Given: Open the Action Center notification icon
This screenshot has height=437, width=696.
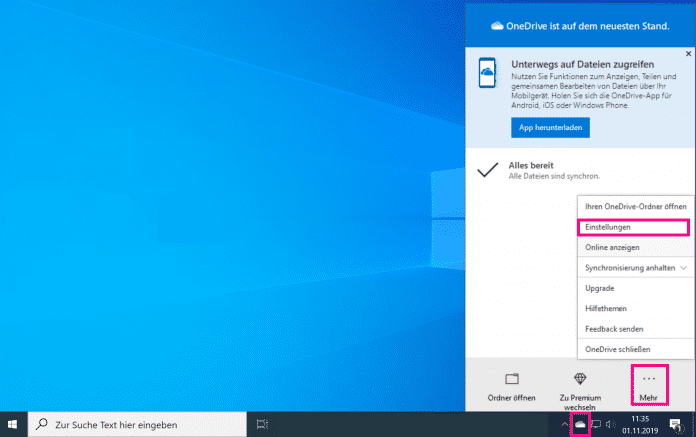Looking at the screenshot, I should point(676,424).
